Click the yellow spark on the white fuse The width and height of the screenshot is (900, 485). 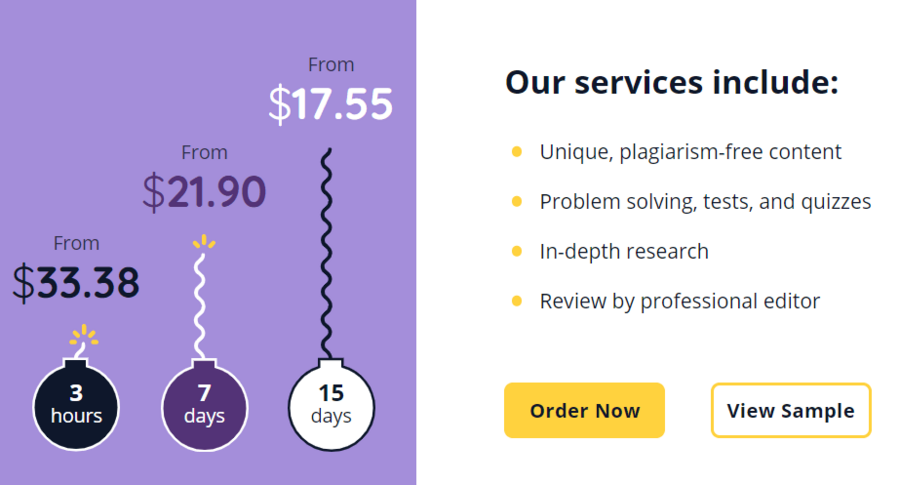tap(204, 242)
